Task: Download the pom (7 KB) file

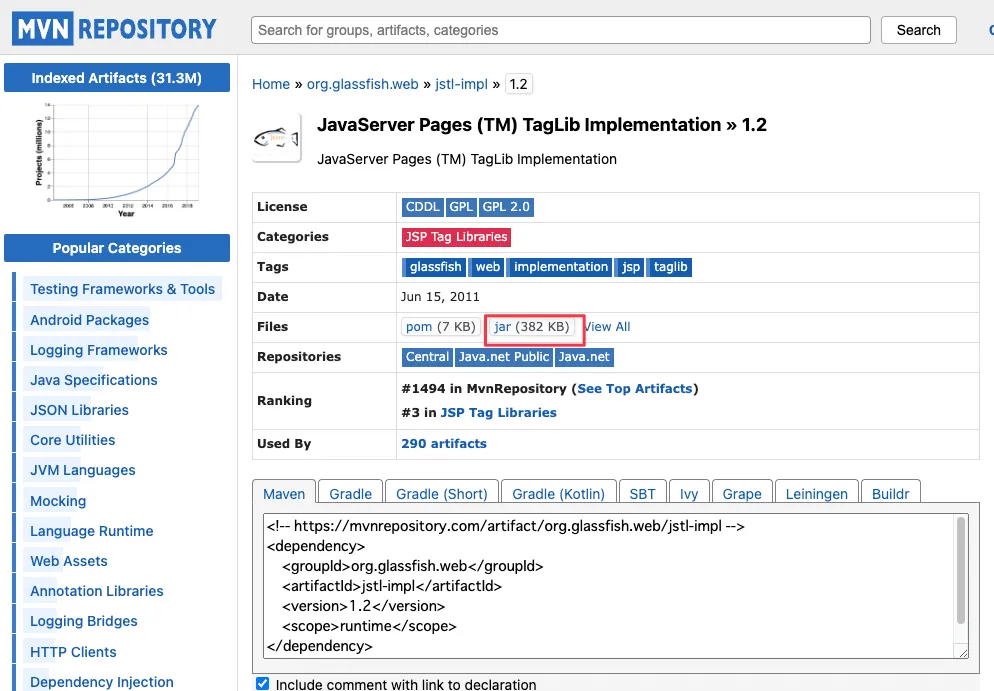Action: point(441,327)
